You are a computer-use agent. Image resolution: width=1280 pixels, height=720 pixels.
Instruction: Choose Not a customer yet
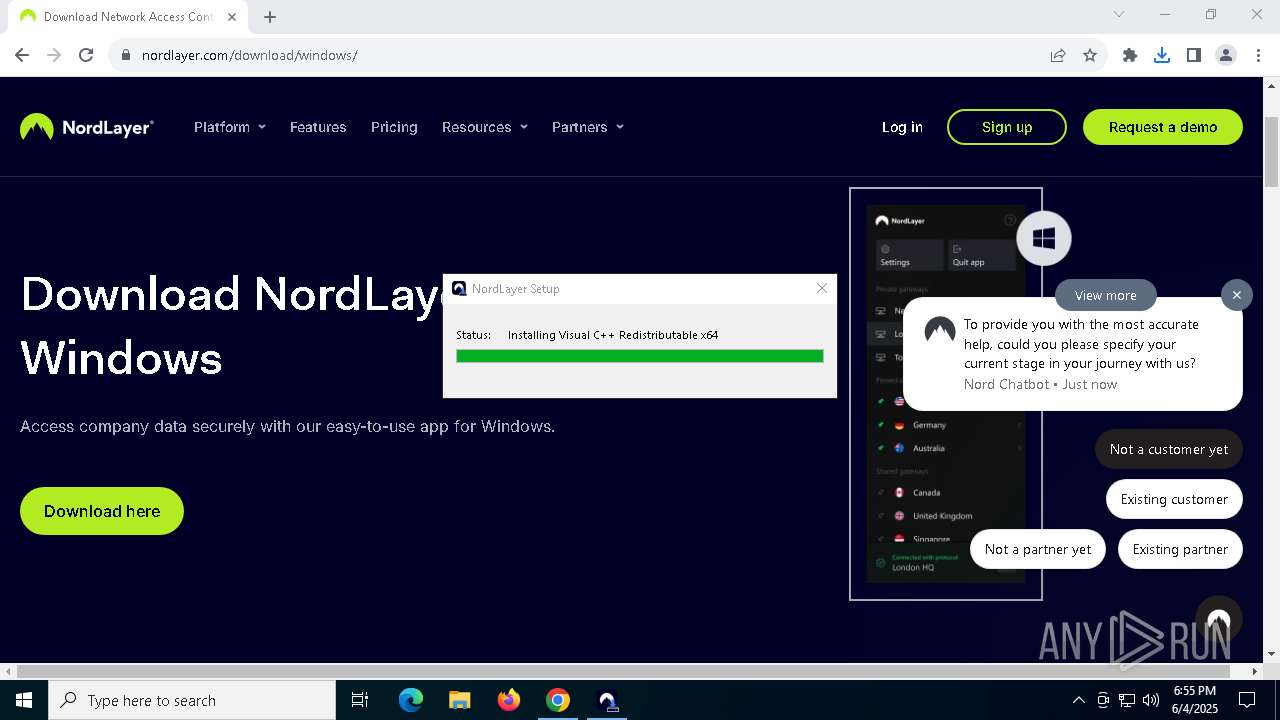[x=1169, y=449]
